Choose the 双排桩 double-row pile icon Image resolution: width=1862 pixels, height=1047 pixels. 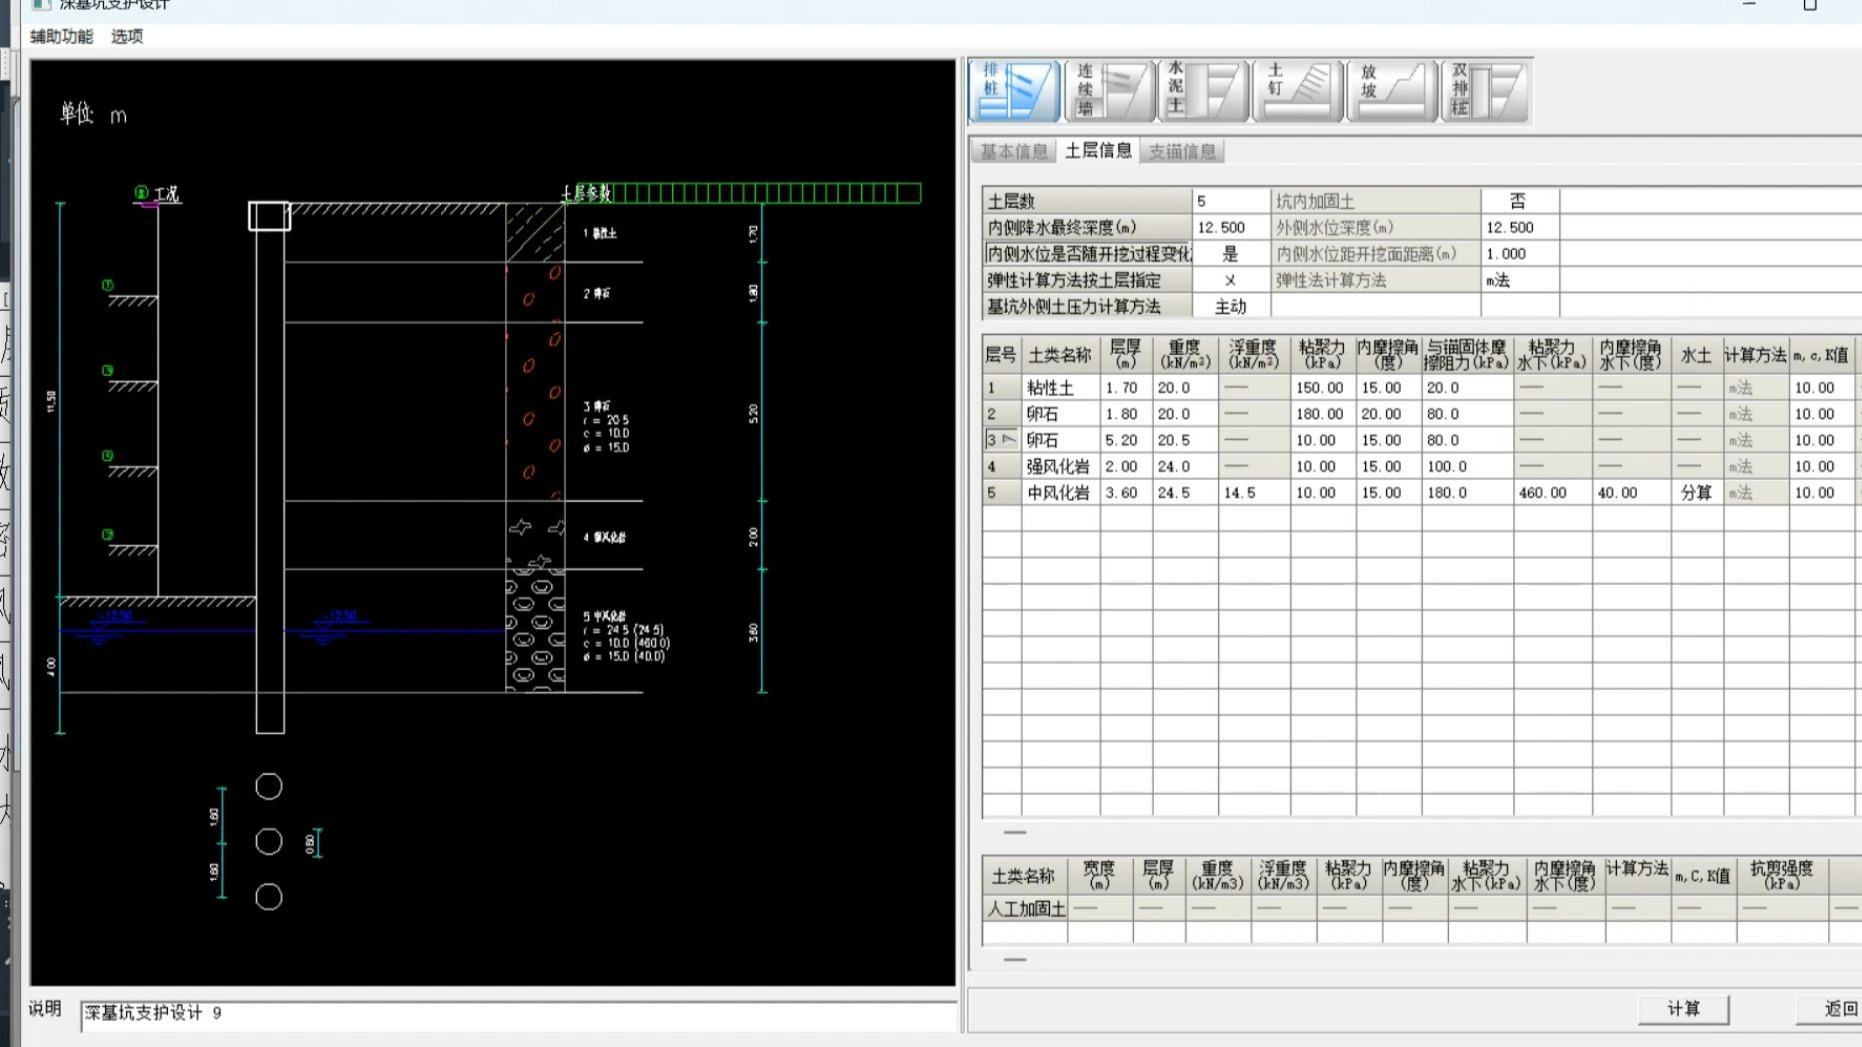(x=1485, y=91)
